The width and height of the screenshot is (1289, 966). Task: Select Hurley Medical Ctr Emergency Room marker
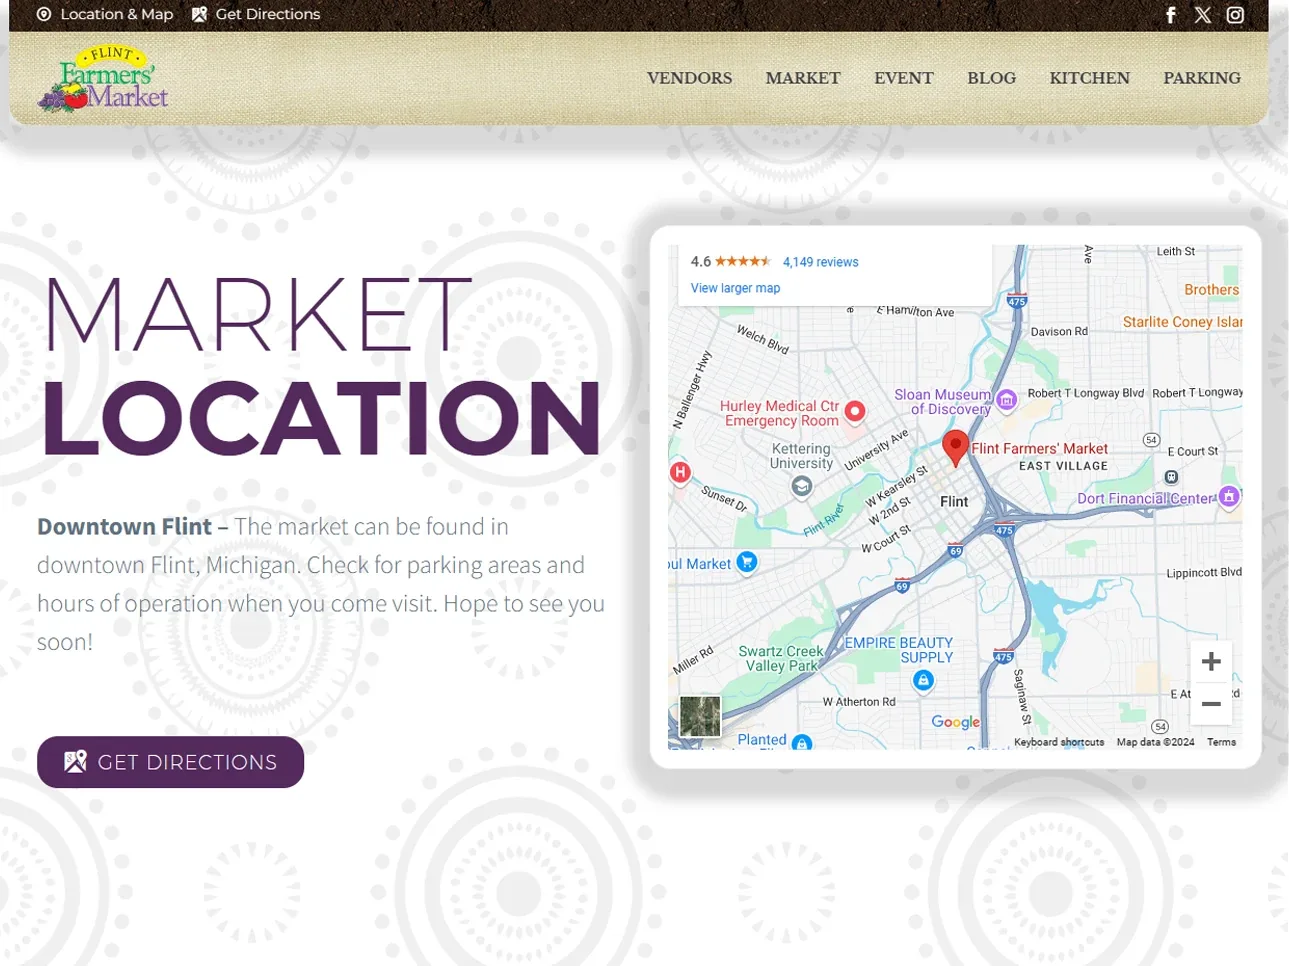click(855, 411)
